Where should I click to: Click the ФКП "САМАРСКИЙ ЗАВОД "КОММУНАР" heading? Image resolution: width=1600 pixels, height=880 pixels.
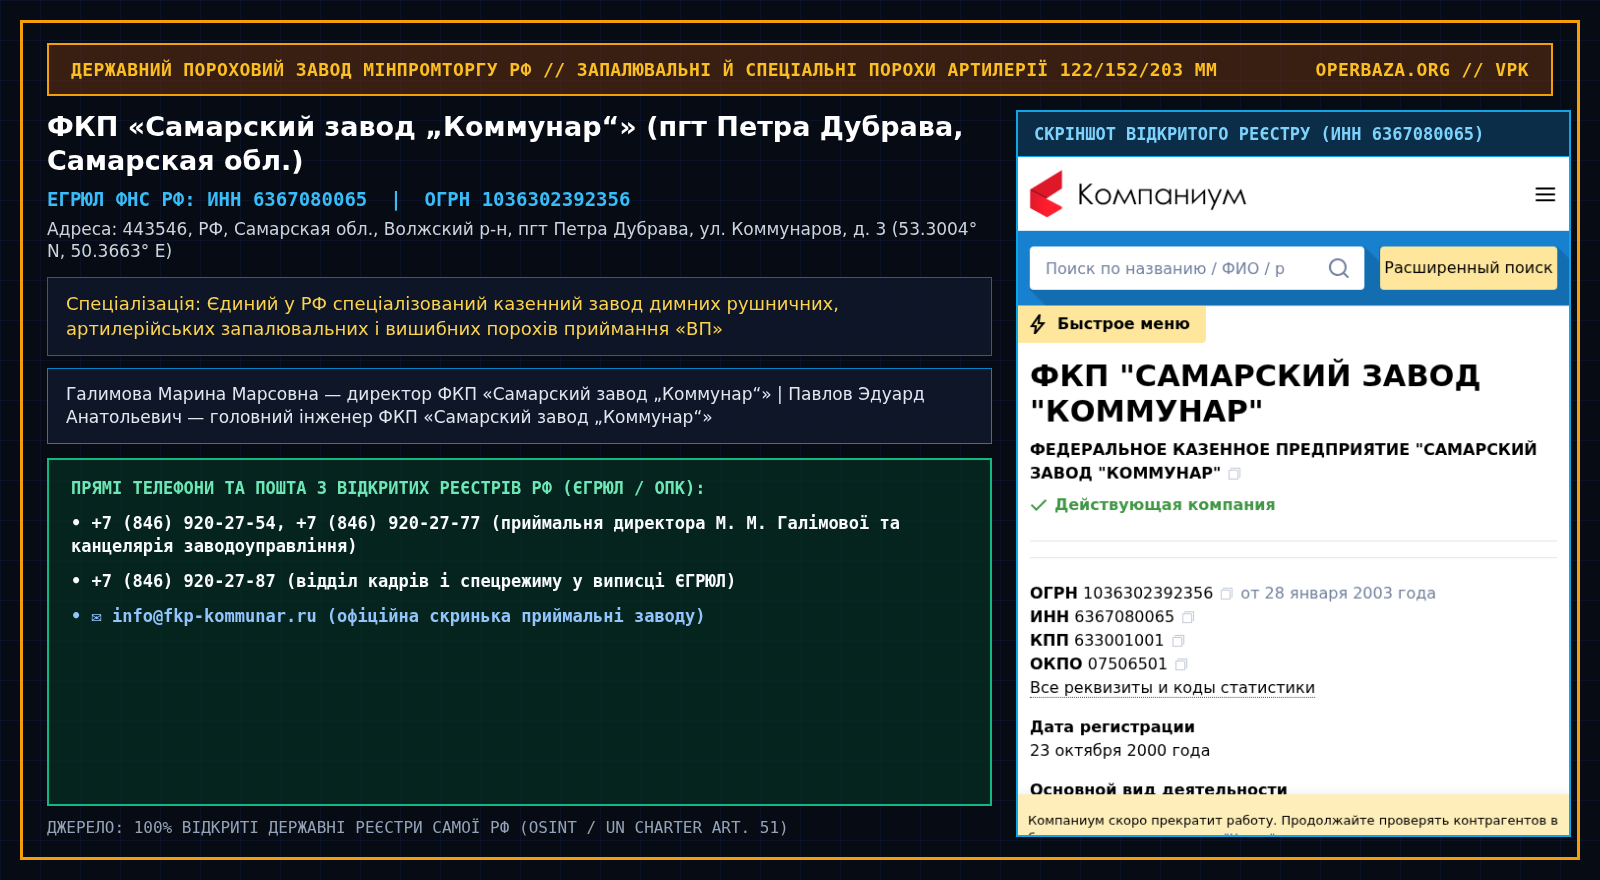[x=1255, y=393]
